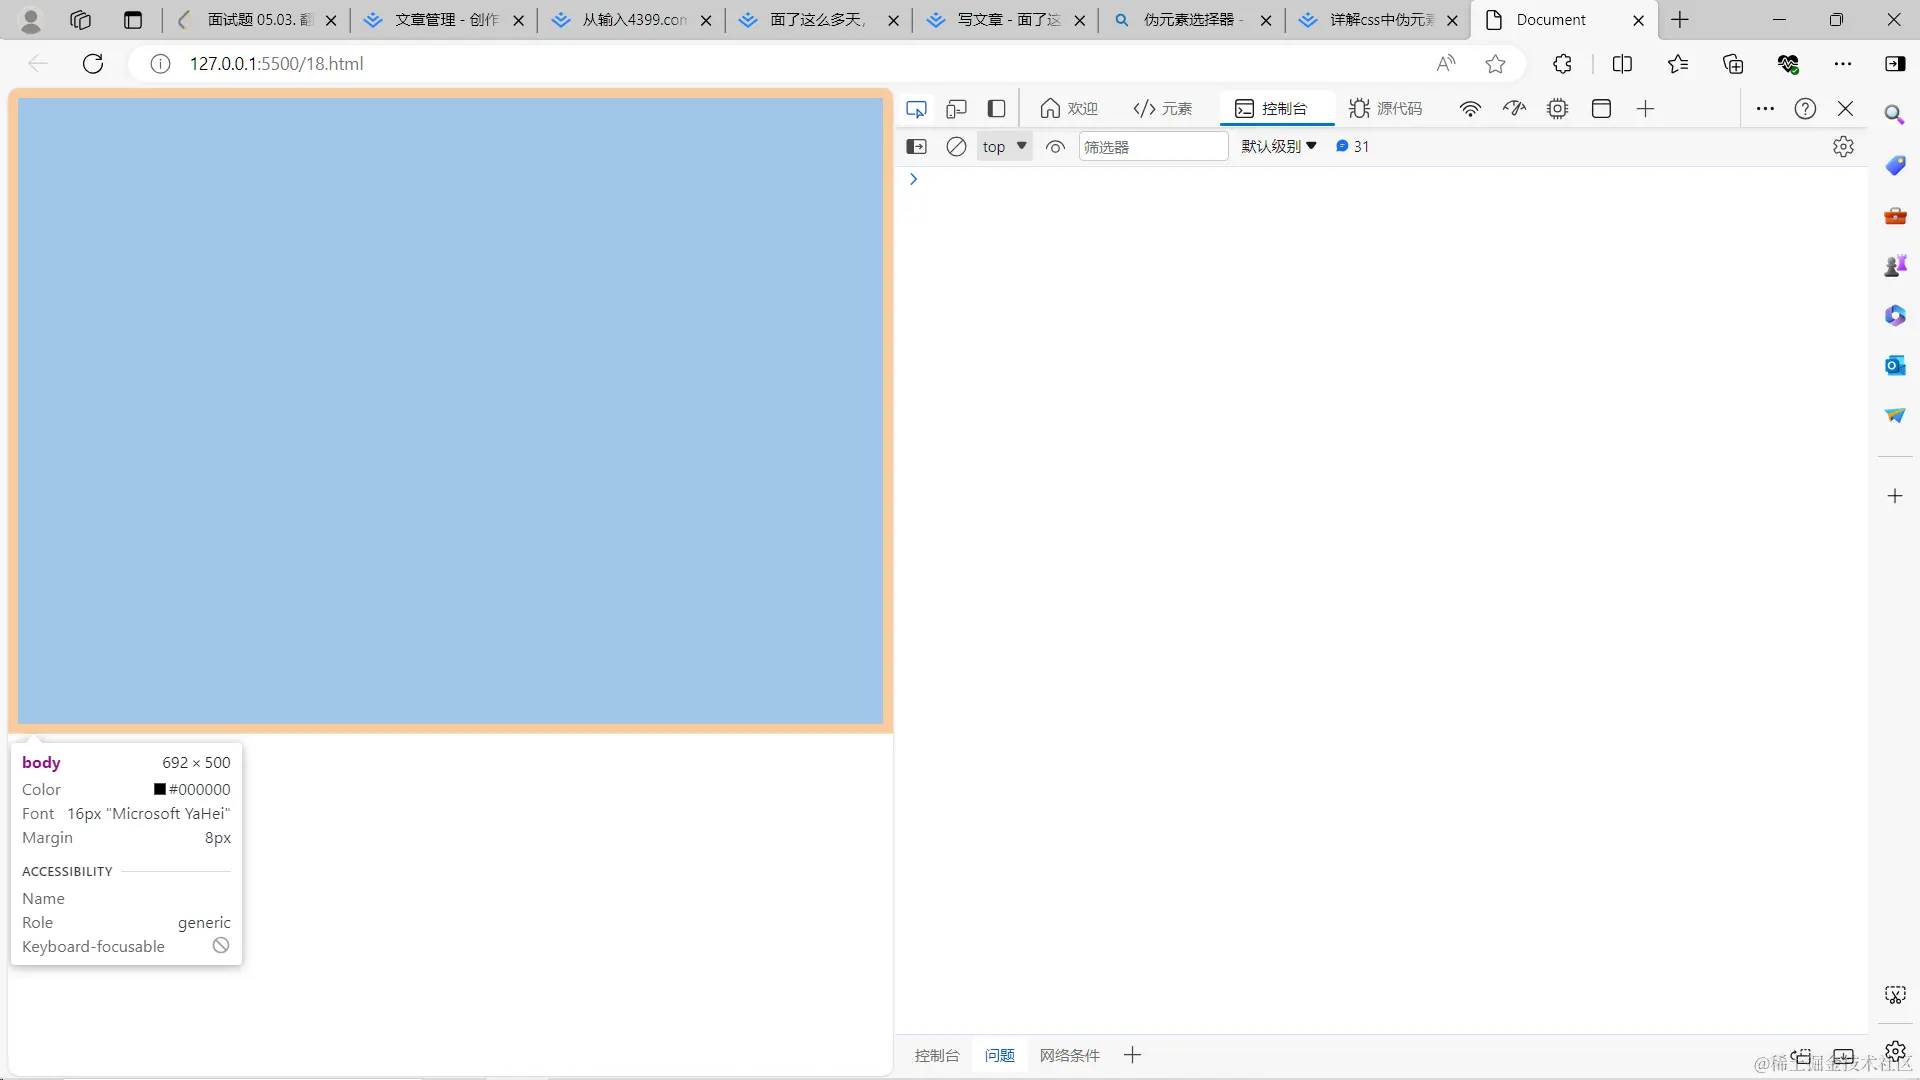Screen dimensions: 1920x1080
Task: Toggle device emulation mode icon
Action: pyautogui.click(x=956, y=109)
